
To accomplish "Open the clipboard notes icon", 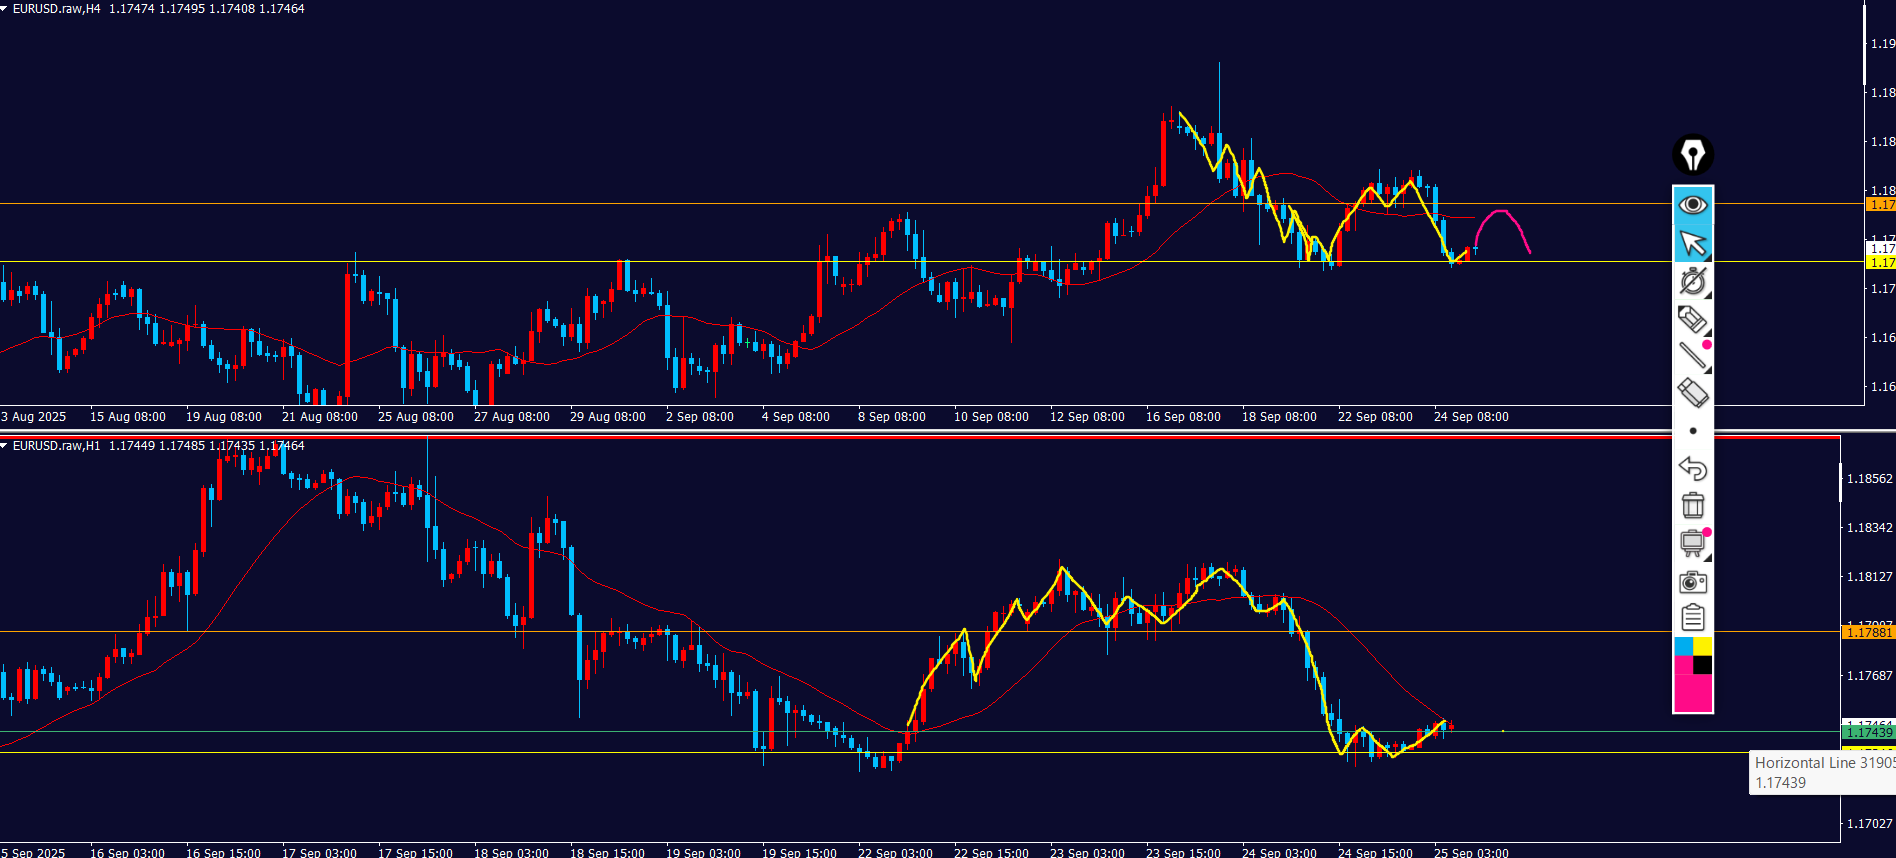I will [1692, 618].
